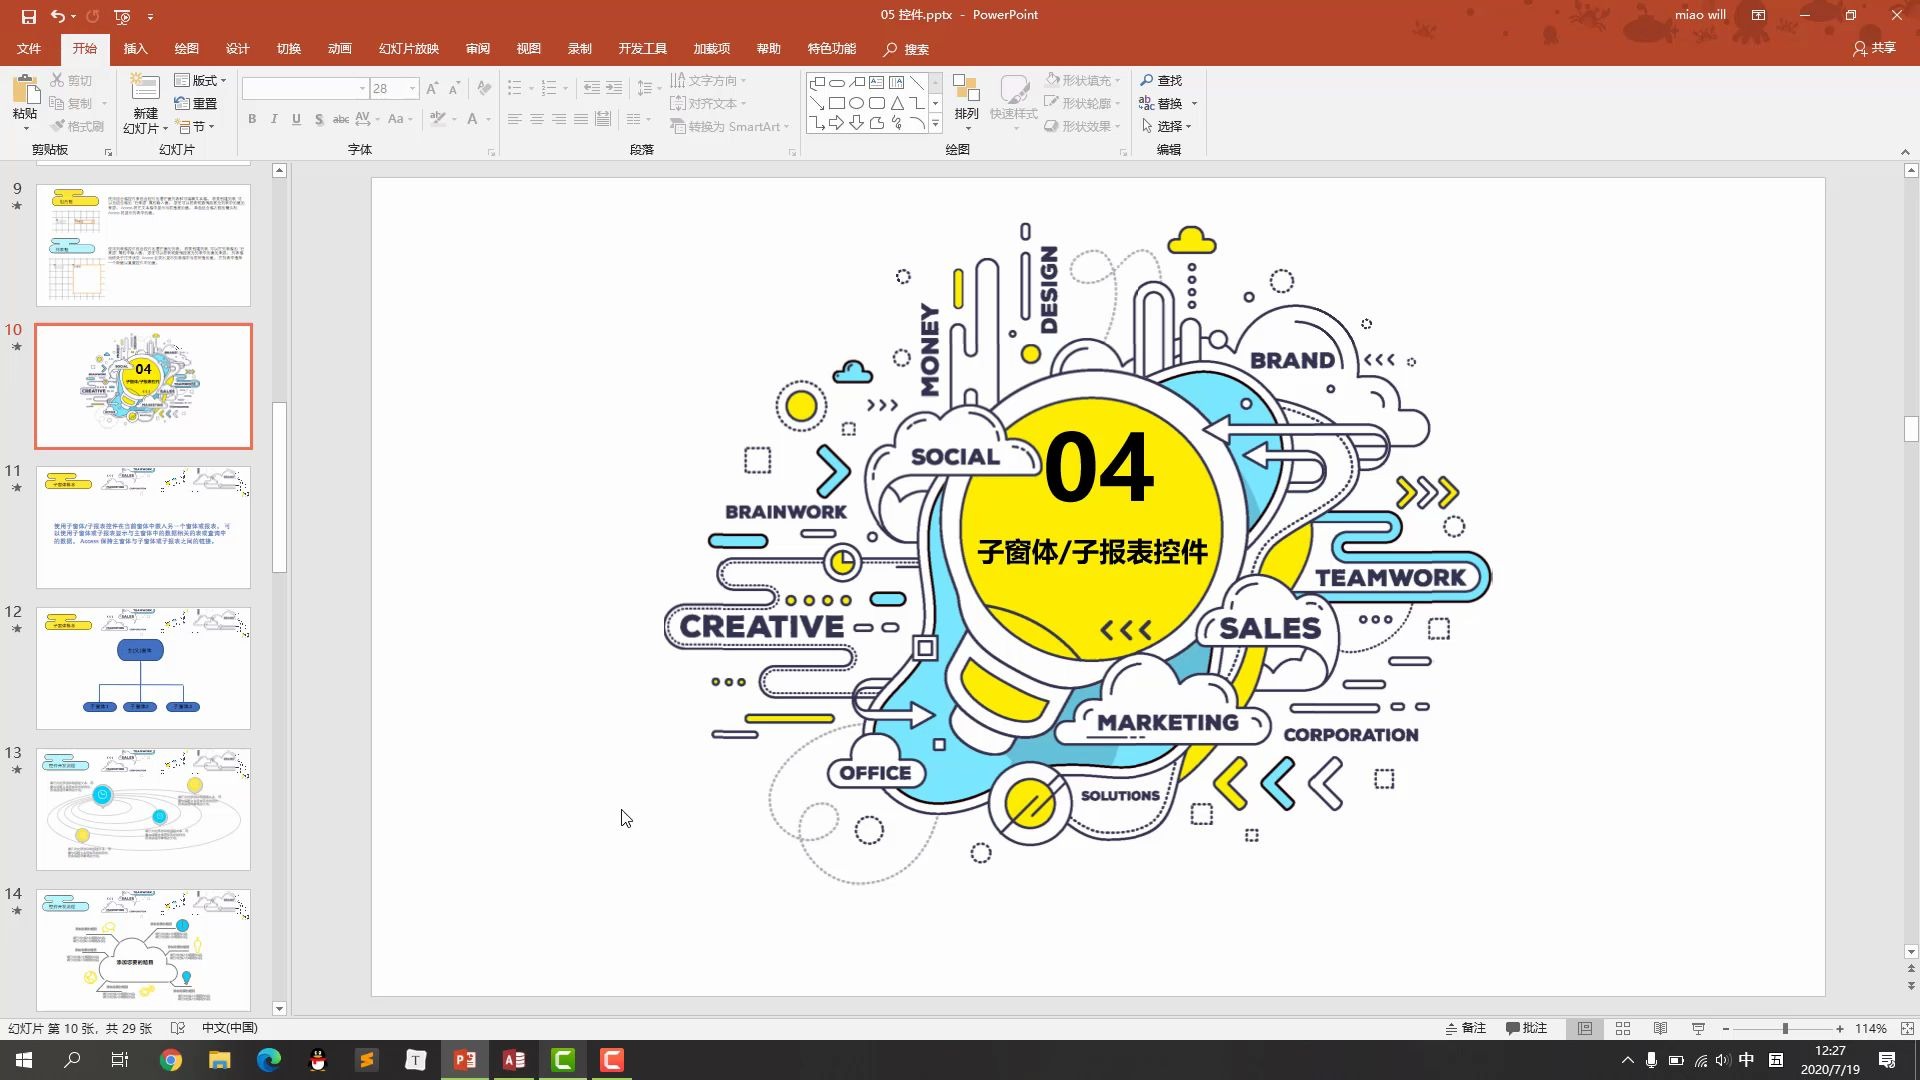Toggle Center alignment
The width and height of the screenshot is (1920, 1080).
tap(537, 119)
